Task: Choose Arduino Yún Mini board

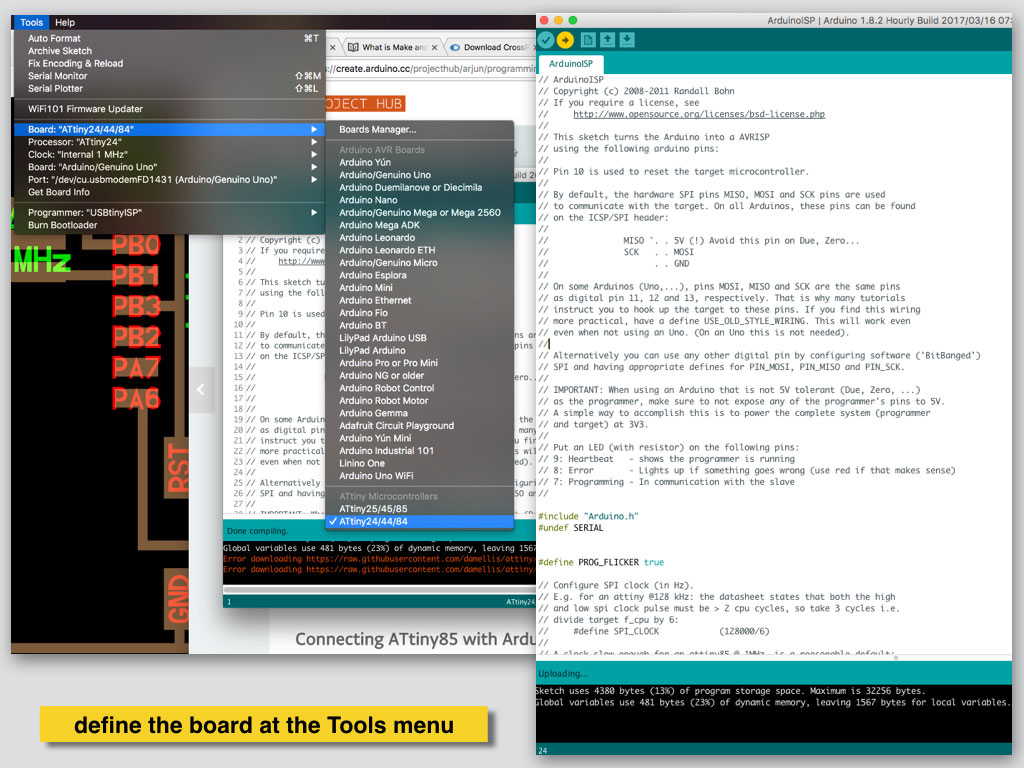Action: click(x=419, y=438)
